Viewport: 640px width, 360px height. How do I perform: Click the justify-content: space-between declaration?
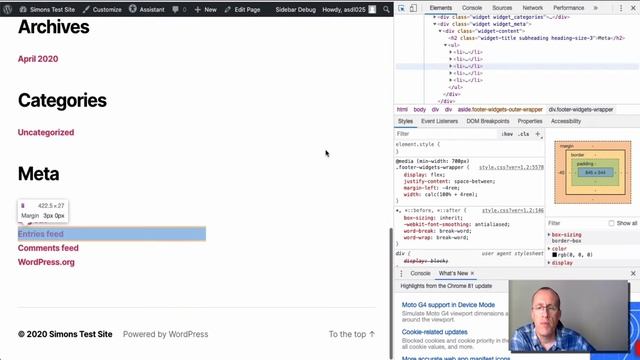click(x=449, y=181)
